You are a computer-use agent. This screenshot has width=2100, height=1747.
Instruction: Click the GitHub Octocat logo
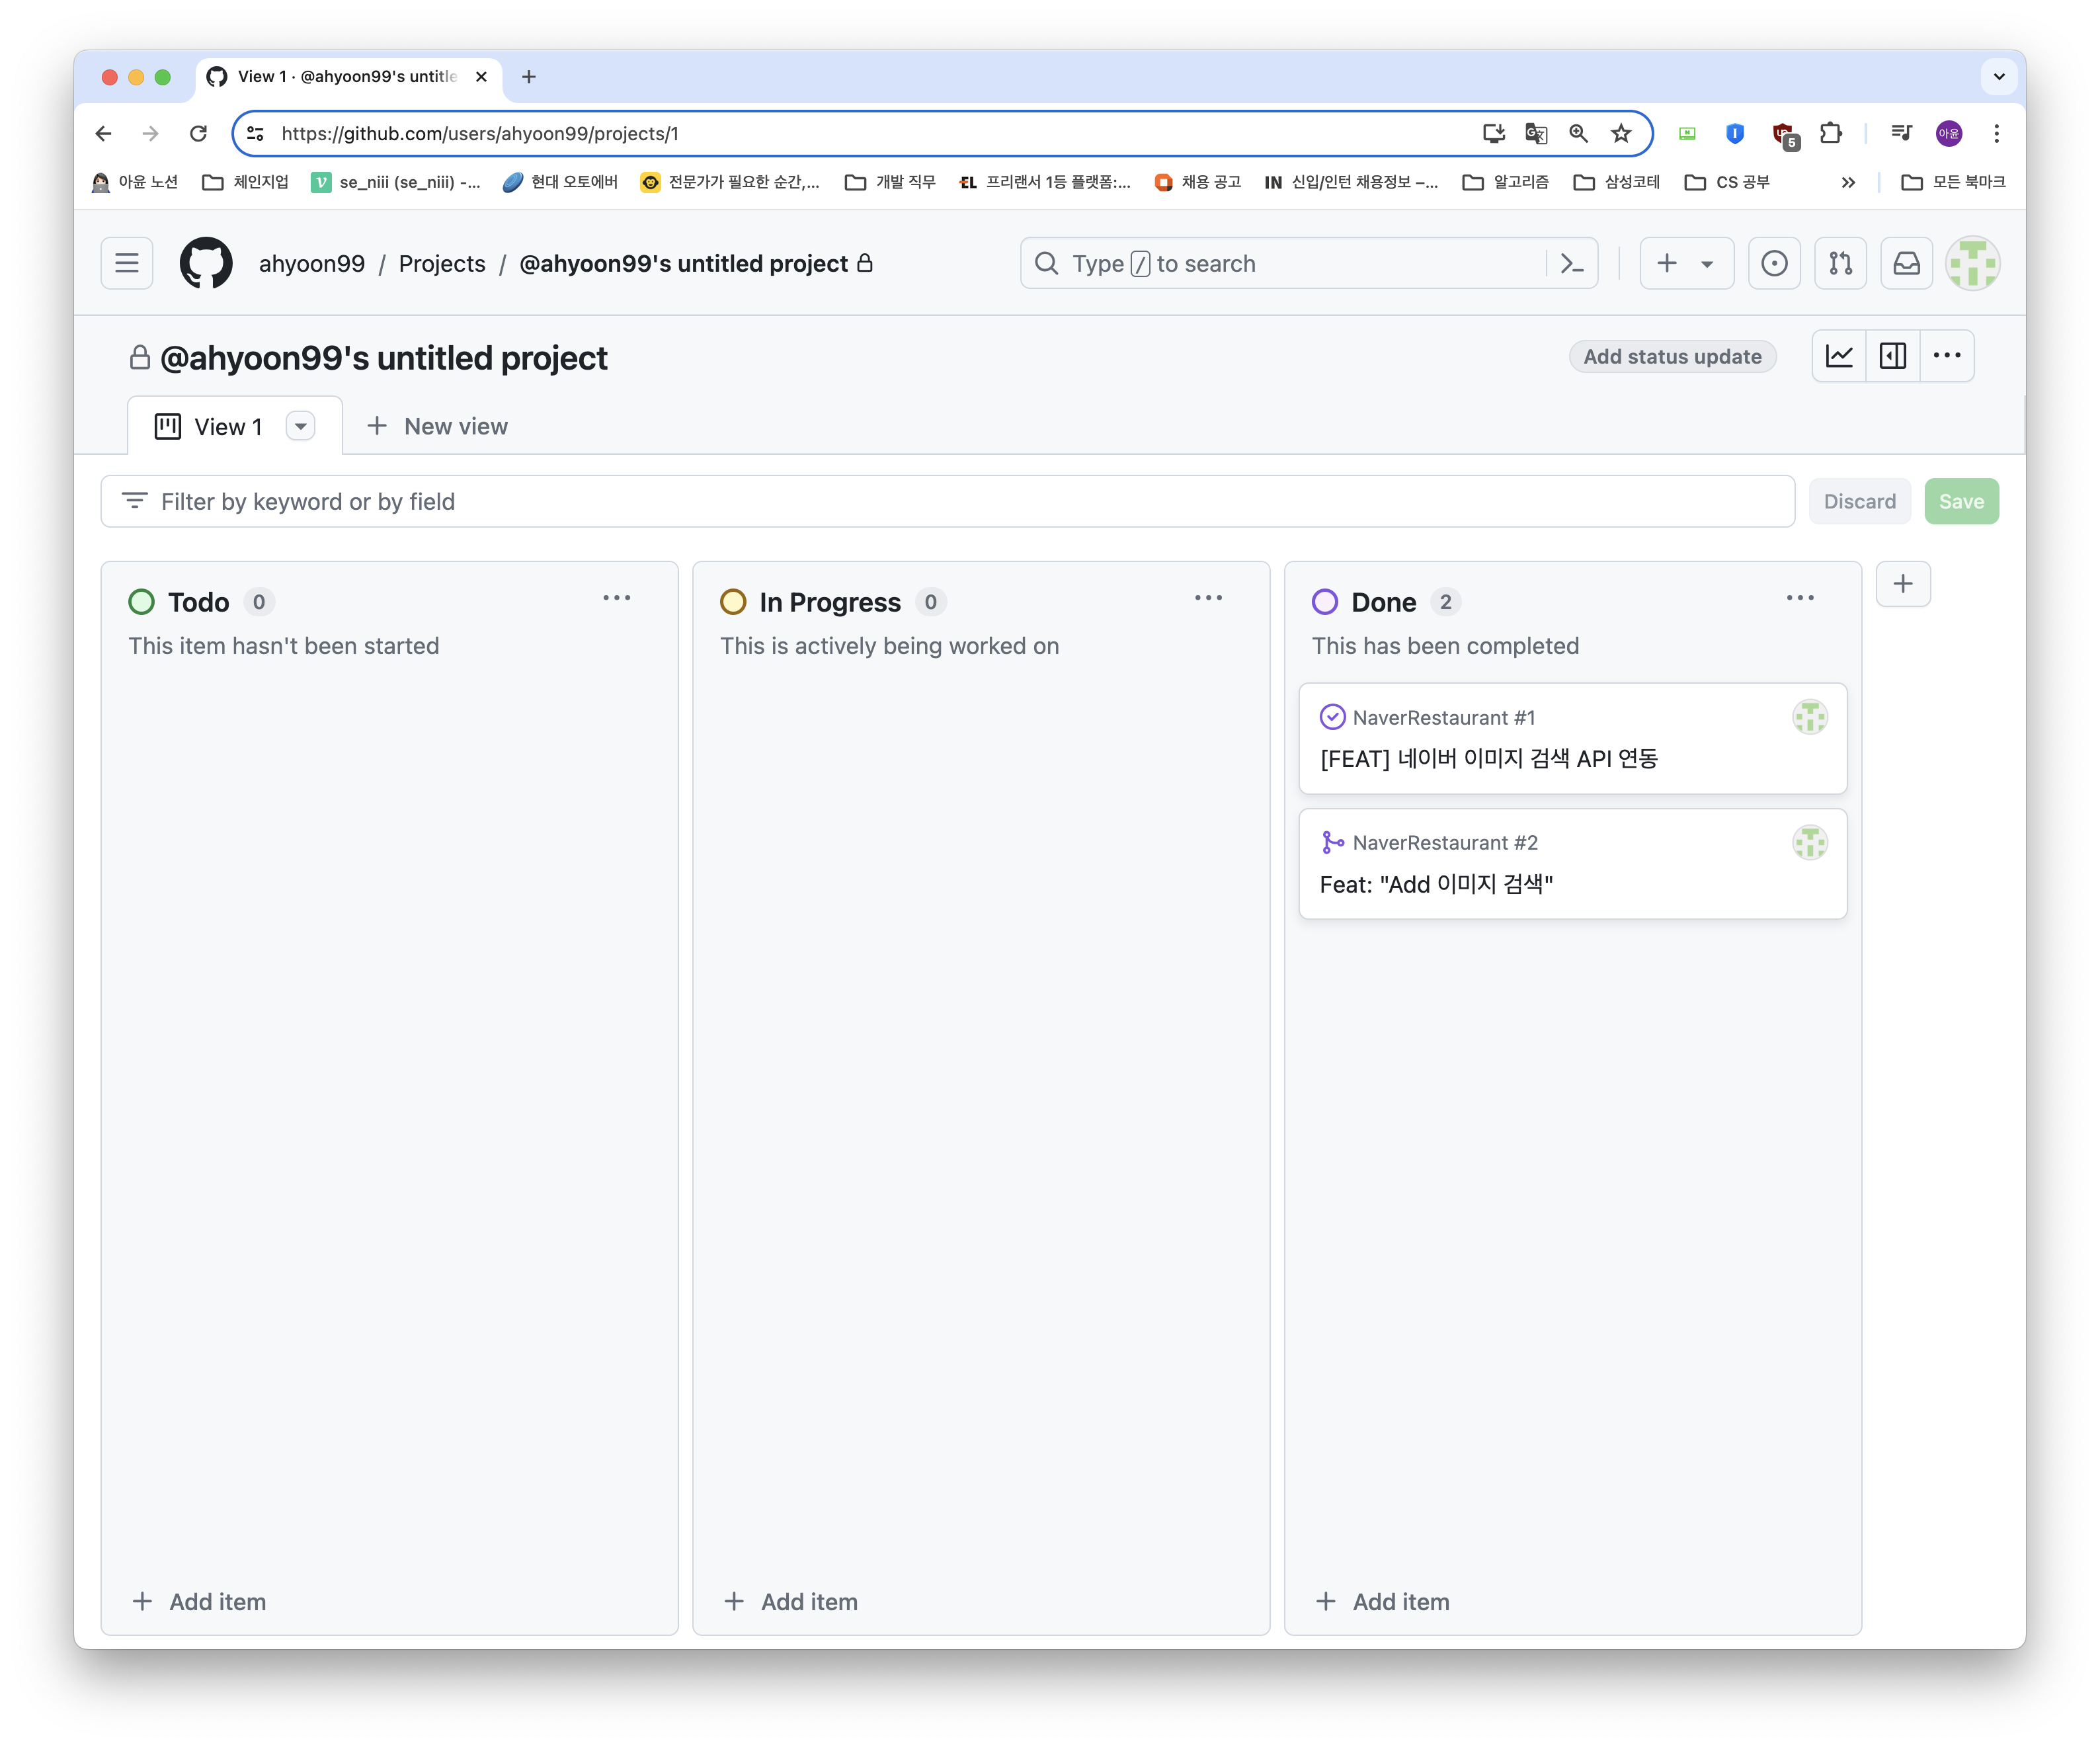coord(206,263)
